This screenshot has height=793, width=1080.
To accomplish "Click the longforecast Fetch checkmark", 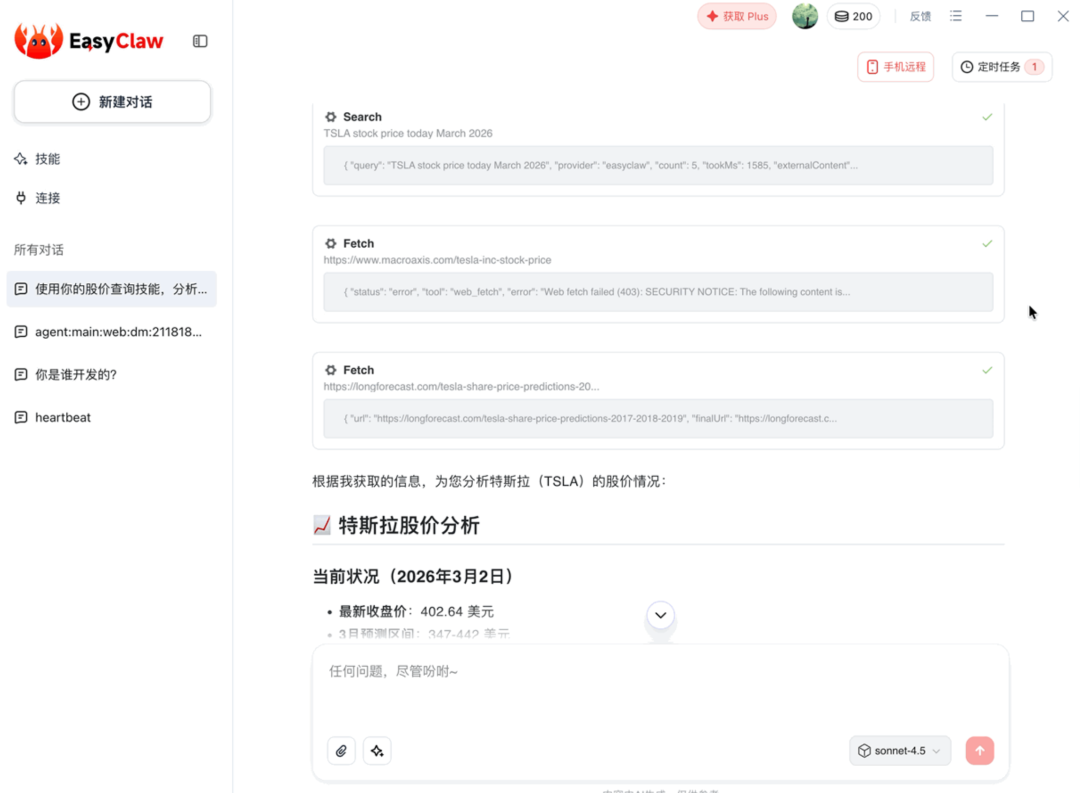I will [987, 371].
